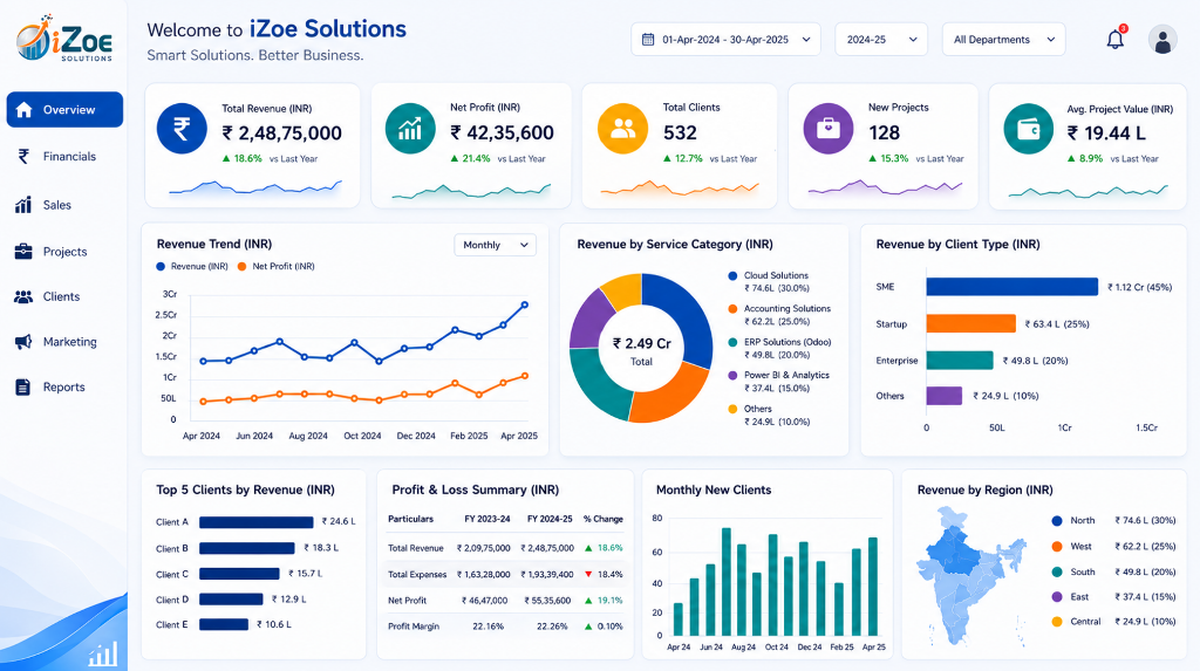Click the purple New Projects briefcase icon
This screenshot has height=671, width=1200.
click(829, 128)
